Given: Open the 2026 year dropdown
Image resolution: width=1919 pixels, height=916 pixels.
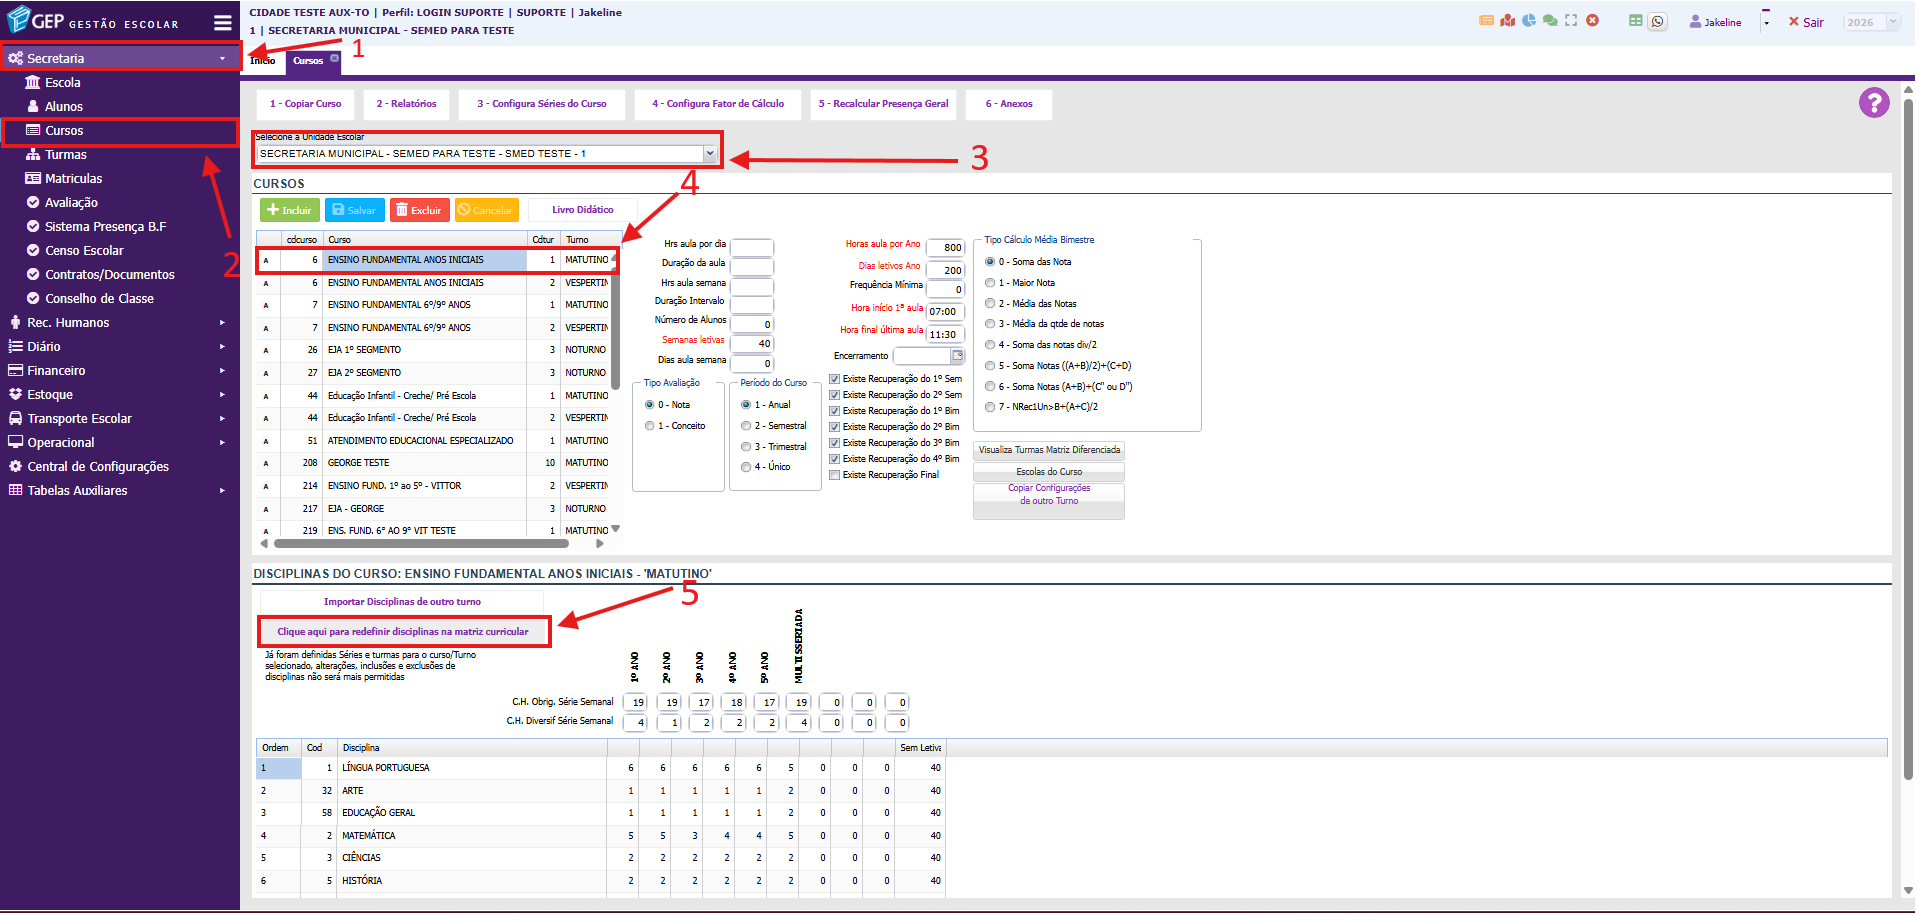Looking at the screenshot, I should coord(1870,22).
